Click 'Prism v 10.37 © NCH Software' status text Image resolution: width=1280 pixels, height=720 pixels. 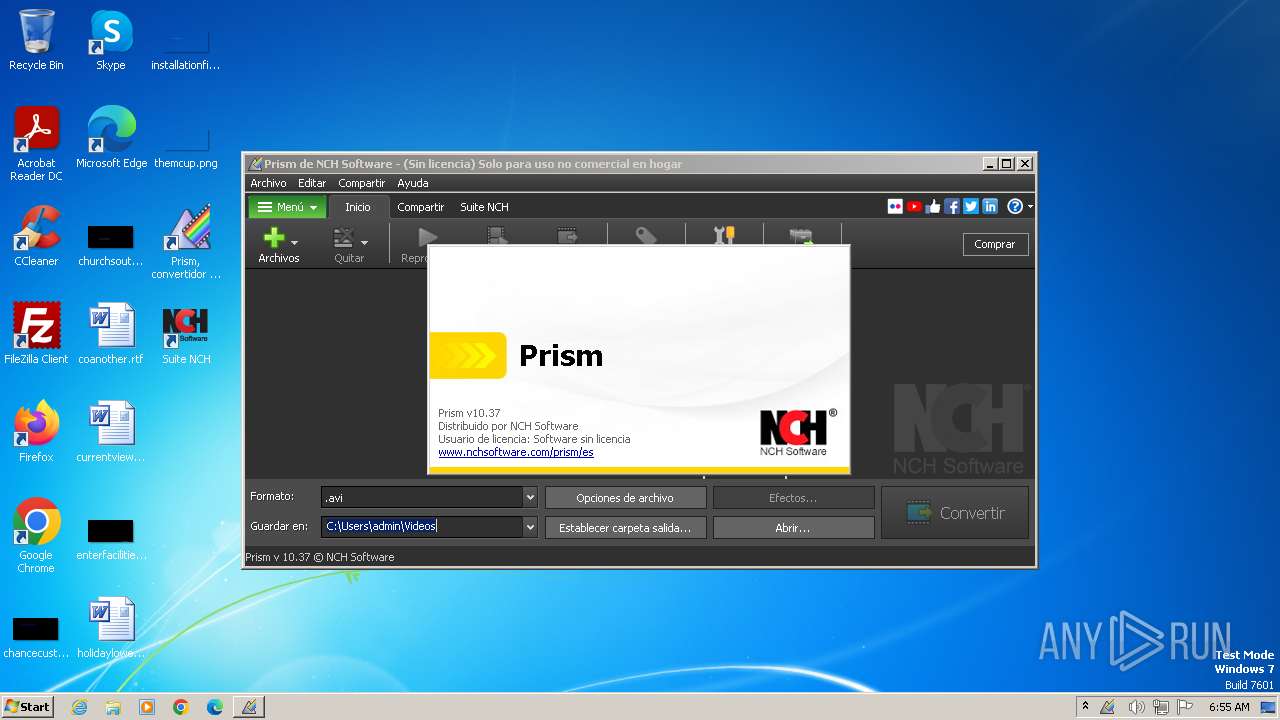[x=320, y=557]
